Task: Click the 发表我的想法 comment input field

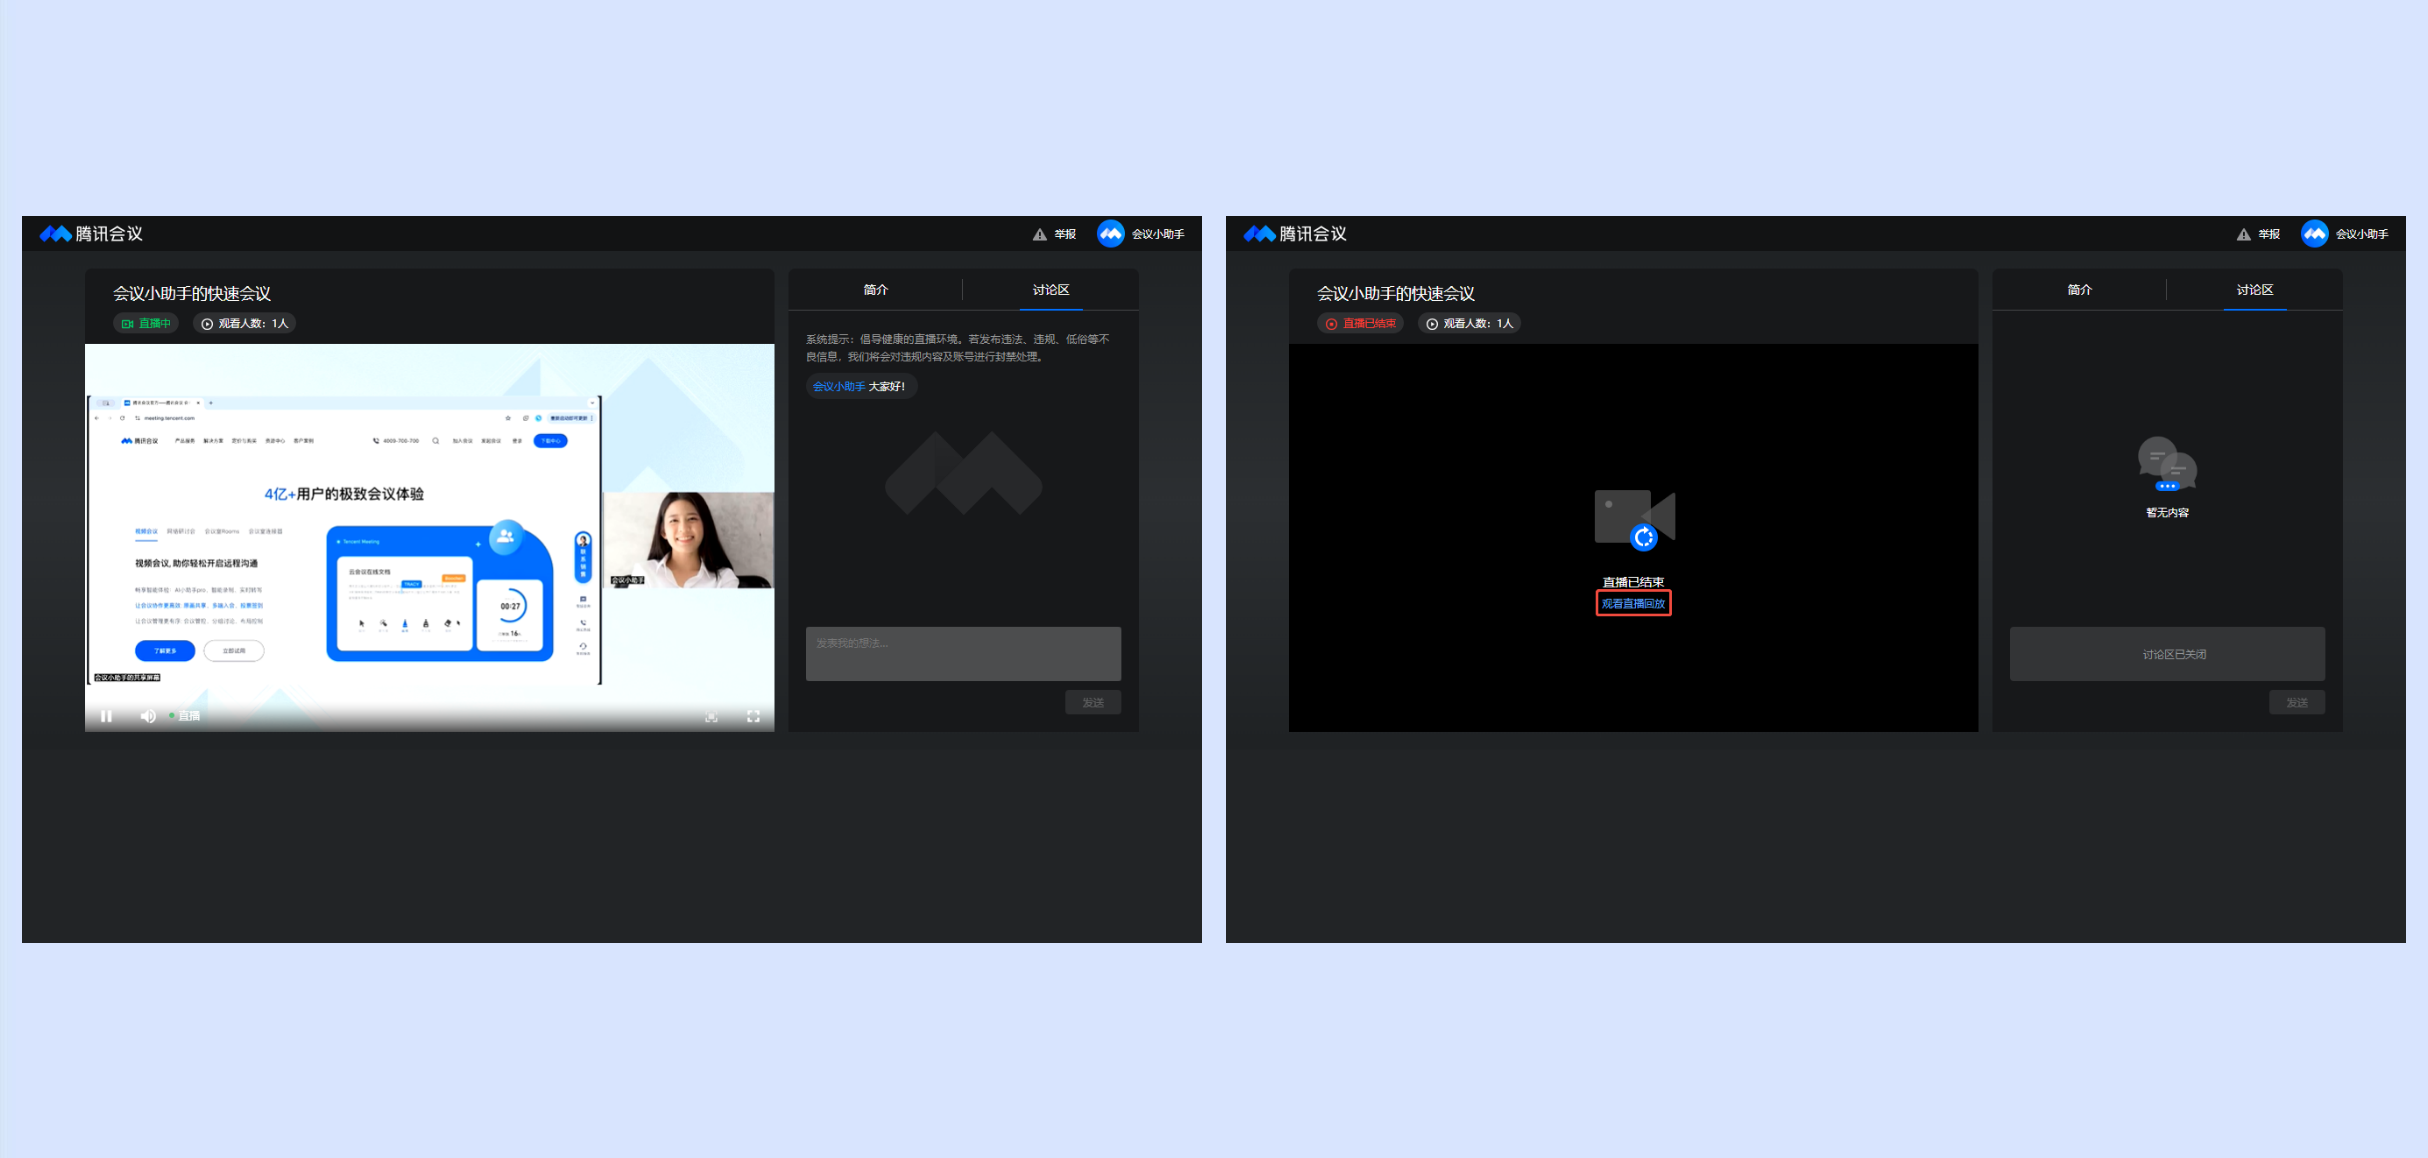Action: 963,654
